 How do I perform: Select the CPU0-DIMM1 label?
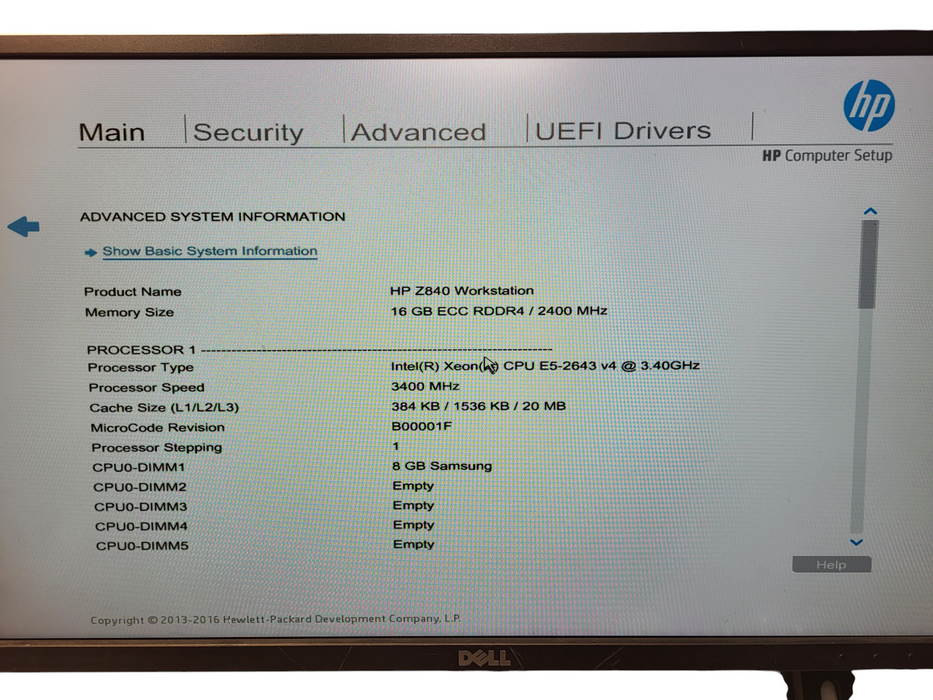click(139, 467)
